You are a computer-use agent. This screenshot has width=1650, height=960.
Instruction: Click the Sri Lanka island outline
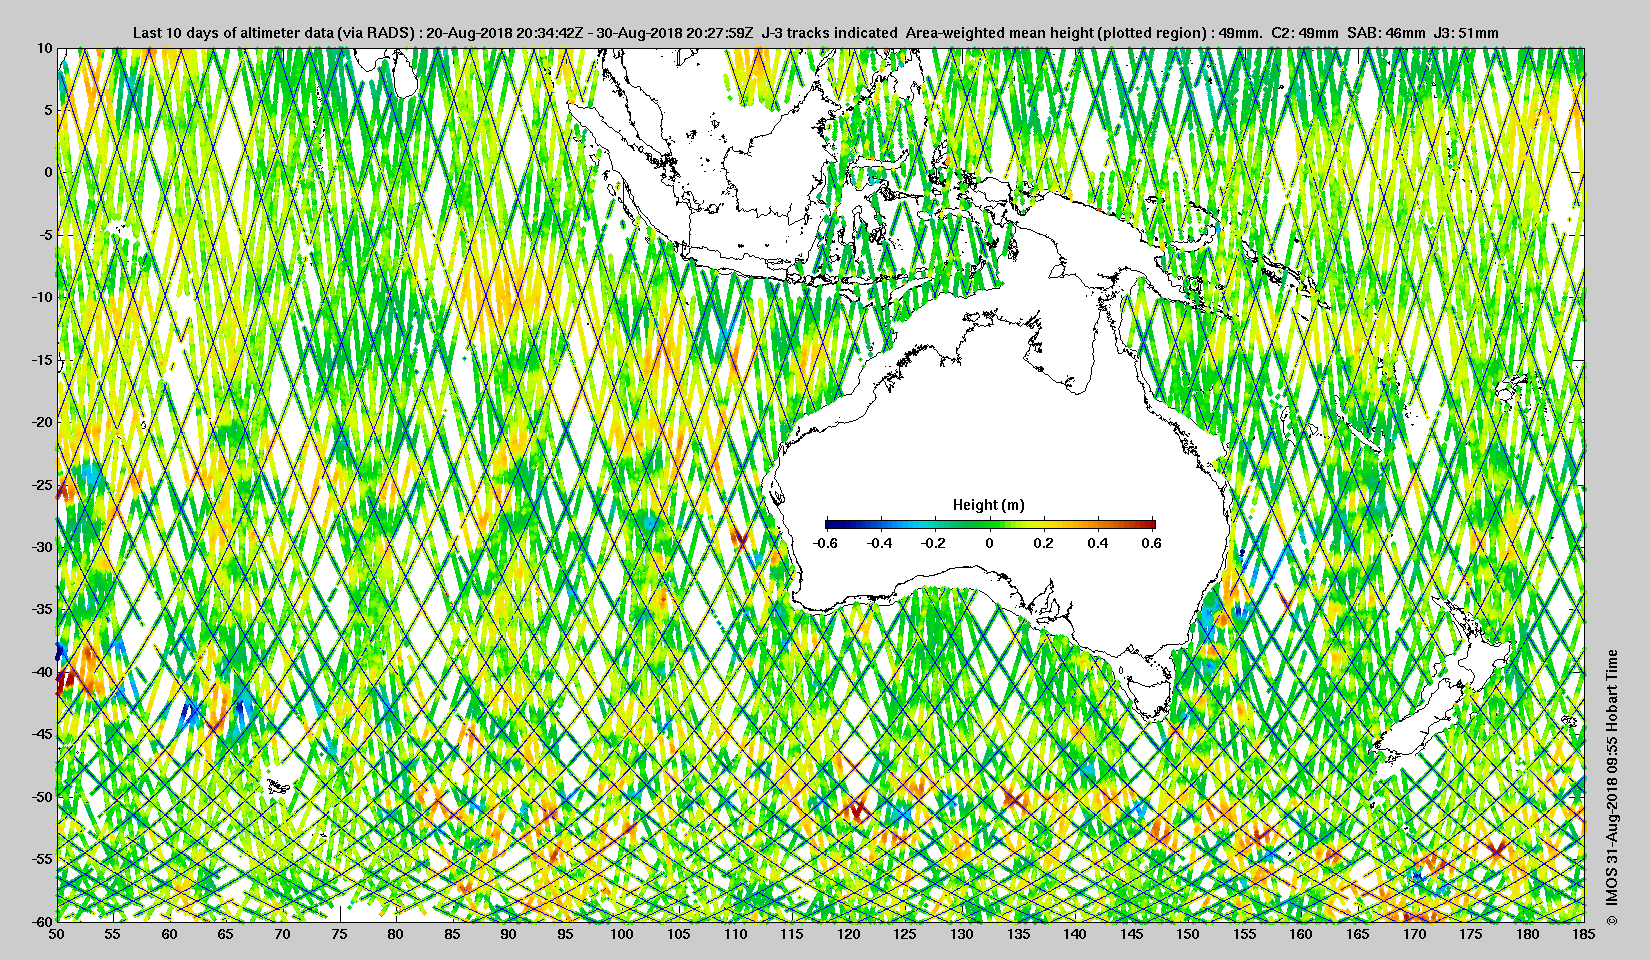(x=404, y=77)
